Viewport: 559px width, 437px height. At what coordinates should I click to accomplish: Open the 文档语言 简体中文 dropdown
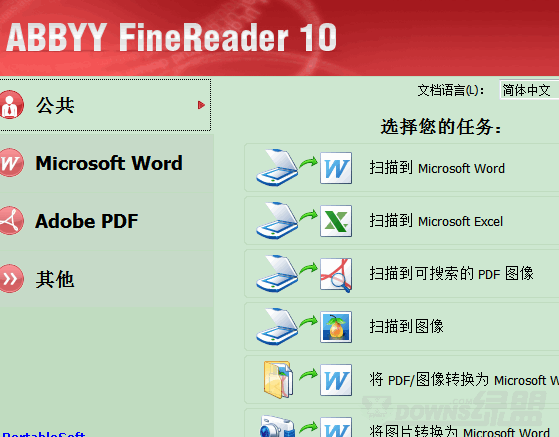tap(529, 90)
